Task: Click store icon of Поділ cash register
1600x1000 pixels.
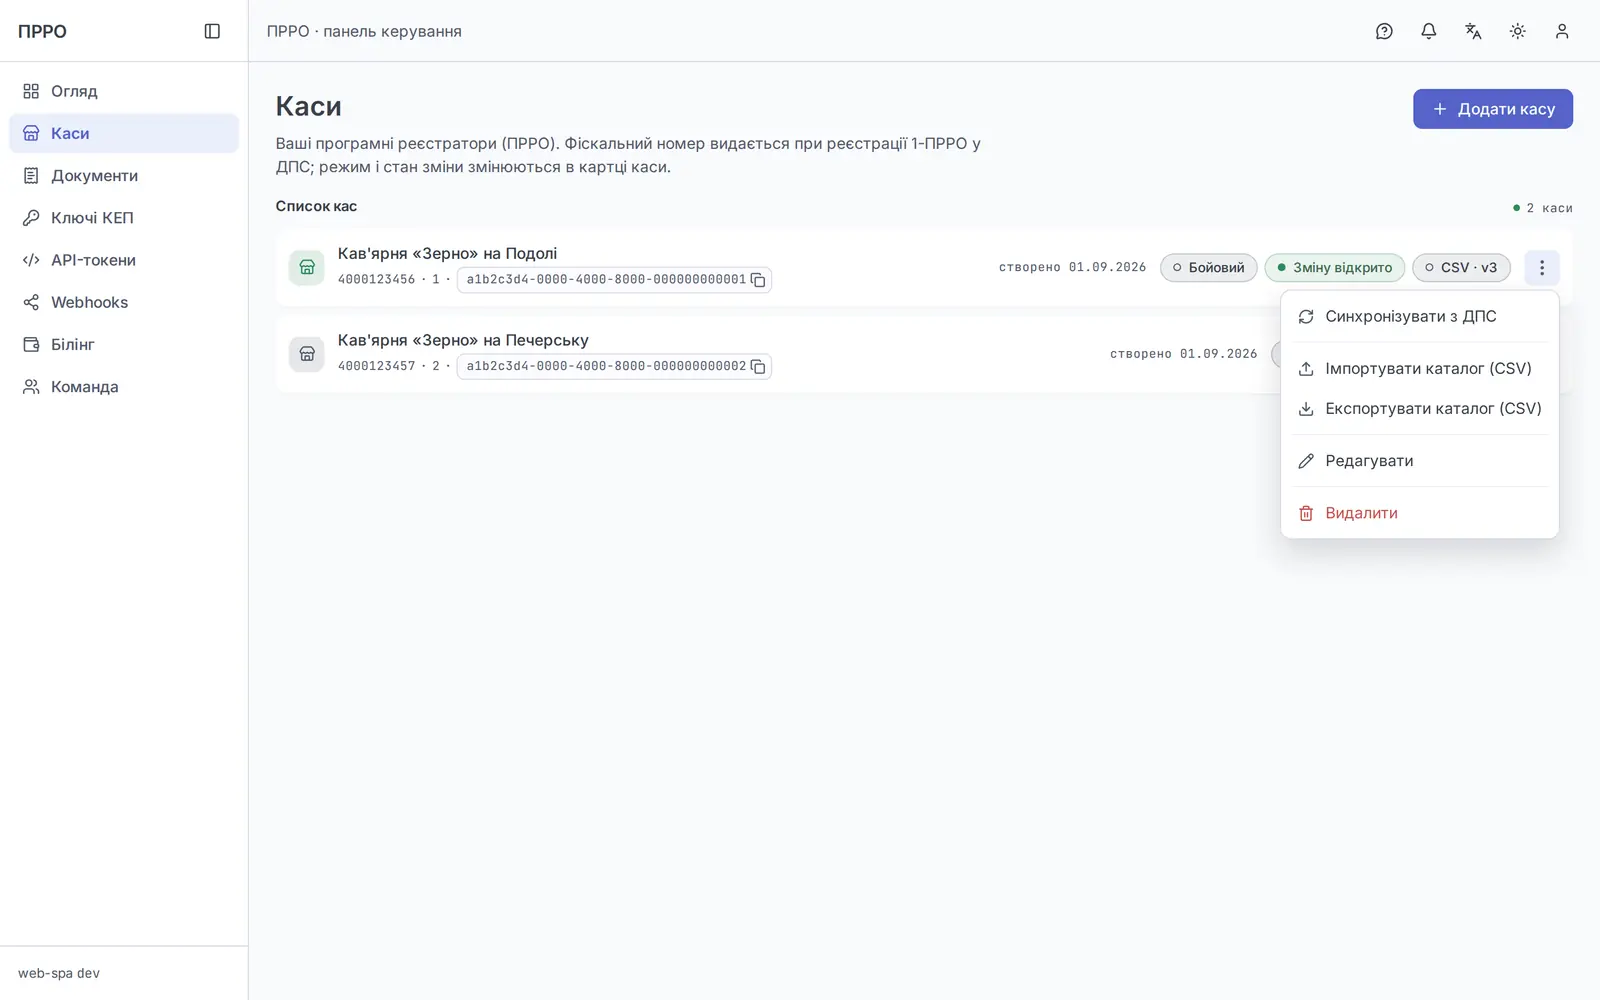Action: (x=307, y=267)
